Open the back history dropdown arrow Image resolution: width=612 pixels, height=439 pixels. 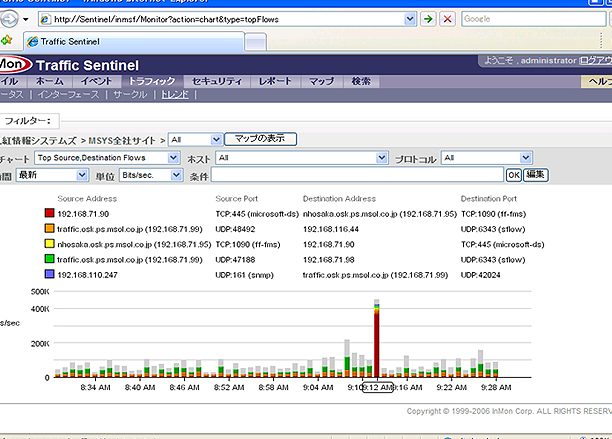(x=25, y=19)
